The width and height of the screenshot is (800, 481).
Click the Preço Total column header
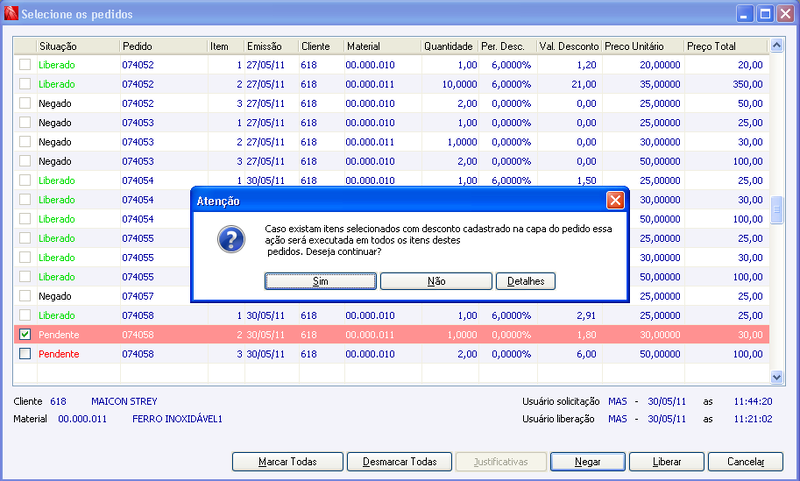coord(726,46)
